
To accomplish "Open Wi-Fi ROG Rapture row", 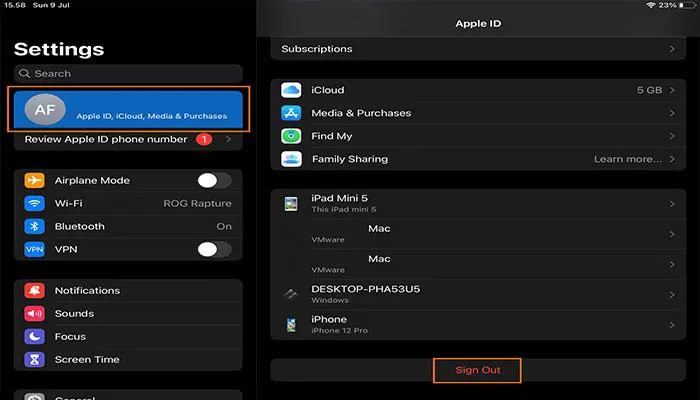I will [x=128, y=204].
